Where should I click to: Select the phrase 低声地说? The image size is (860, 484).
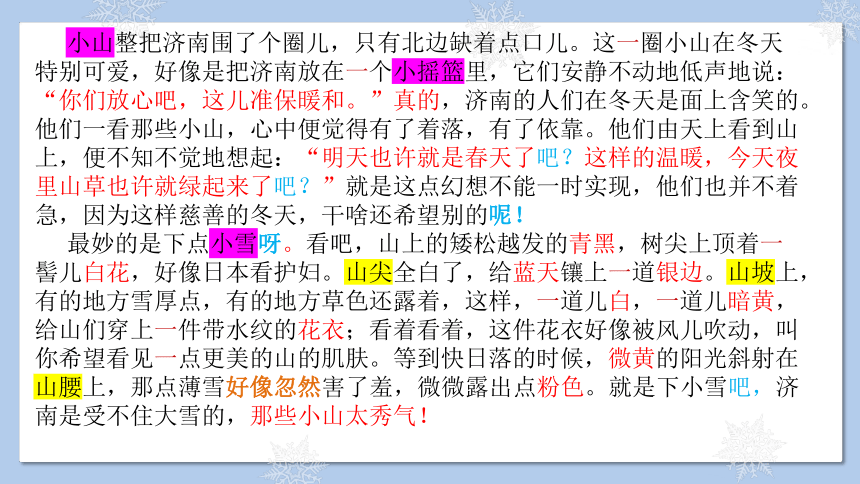coord(727,71)
